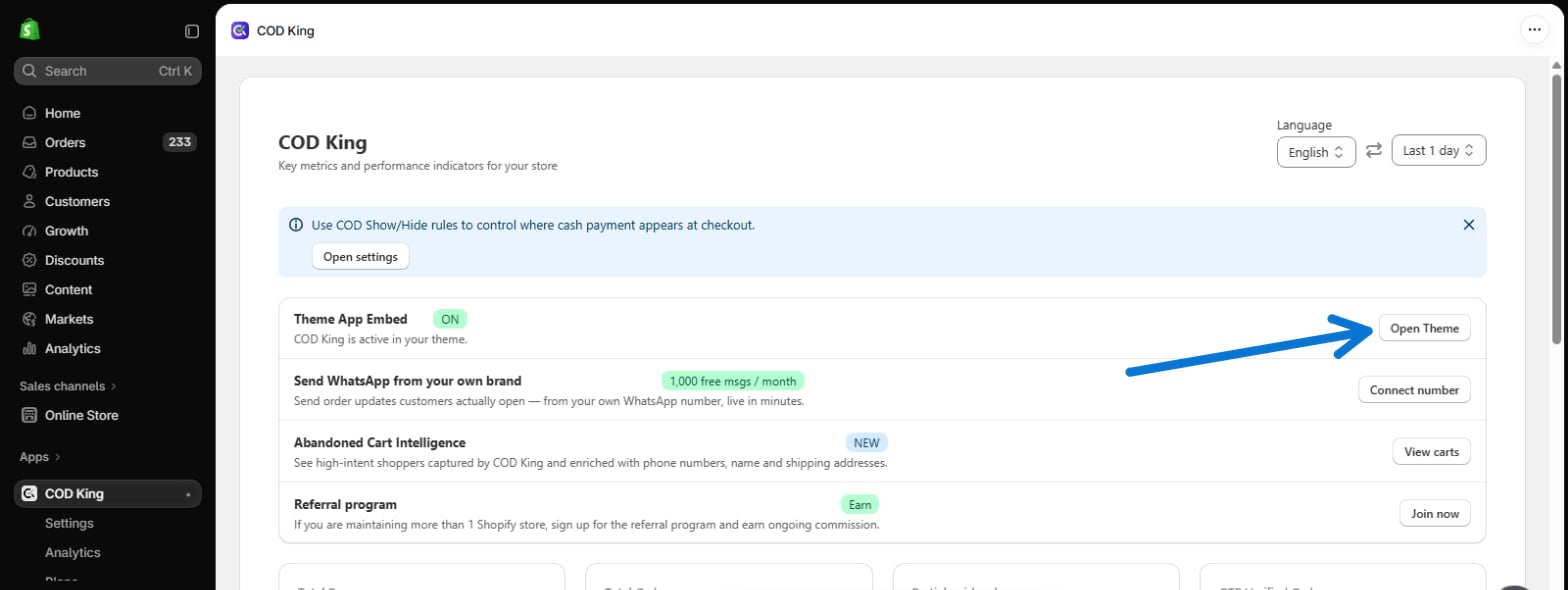Click the swap arrows icon beside Language

pos(1374,150)
